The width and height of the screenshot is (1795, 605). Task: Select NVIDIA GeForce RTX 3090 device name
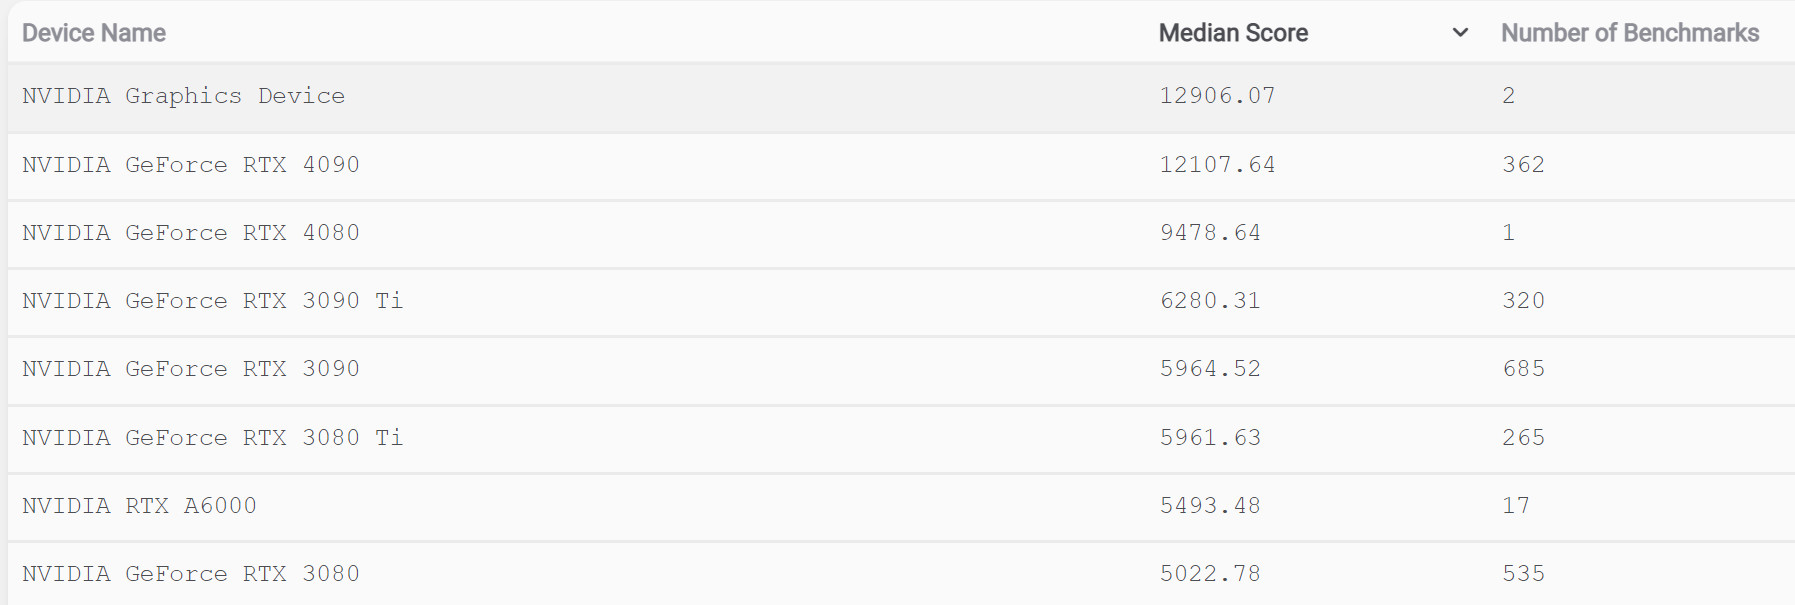coord(191,369)
